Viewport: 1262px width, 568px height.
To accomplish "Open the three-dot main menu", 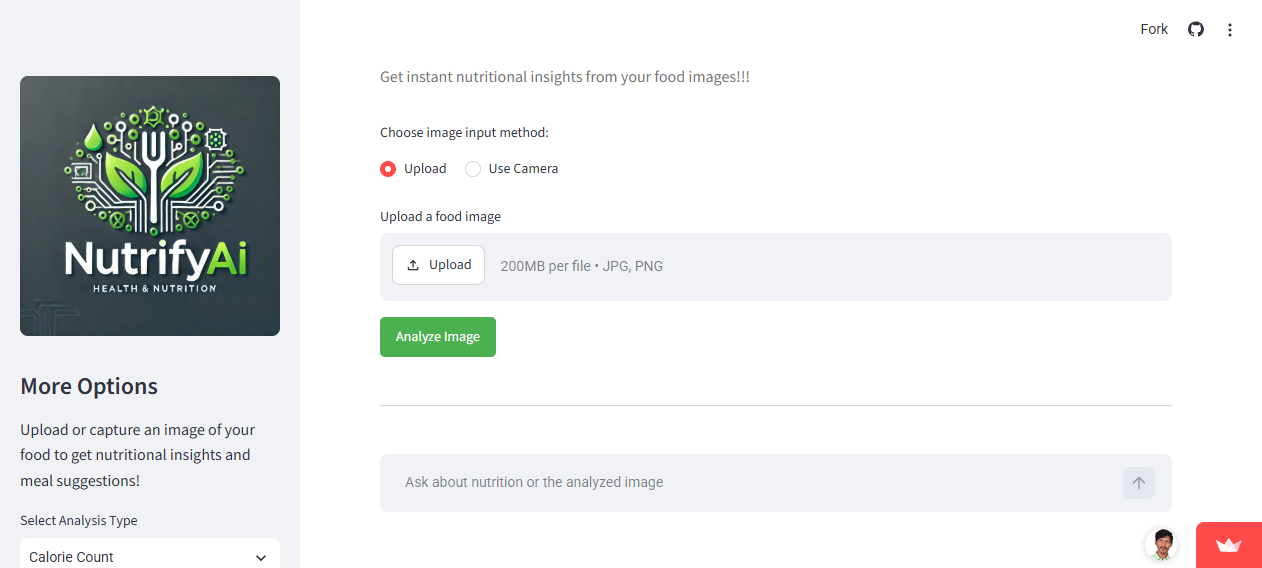I will coord(1230,30).
